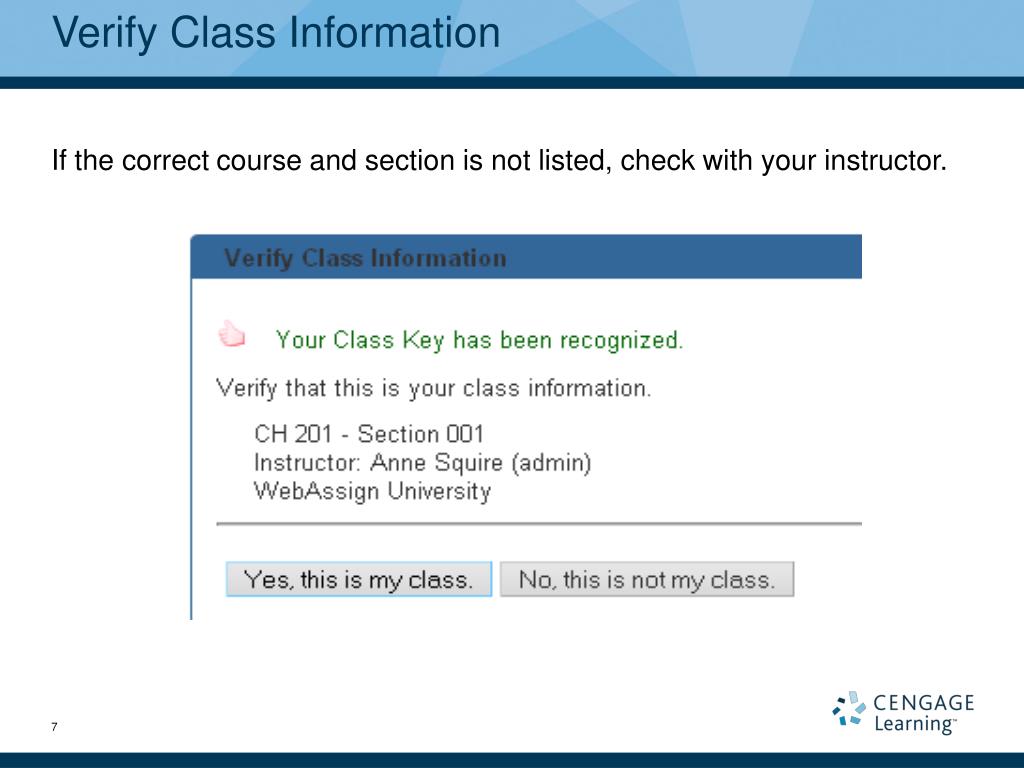Click the 'CH 201 - Section 001' course line
Image resolution: width=1024 pixels, height=768 pixels.
coord(369,434)
